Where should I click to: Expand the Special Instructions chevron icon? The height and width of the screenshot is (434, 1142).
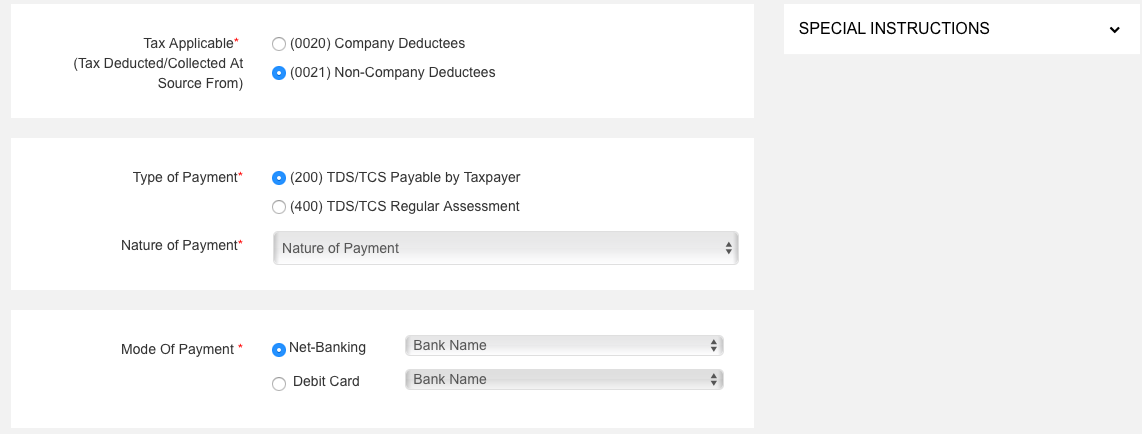pyautogui.click(x=1114, y=30)
